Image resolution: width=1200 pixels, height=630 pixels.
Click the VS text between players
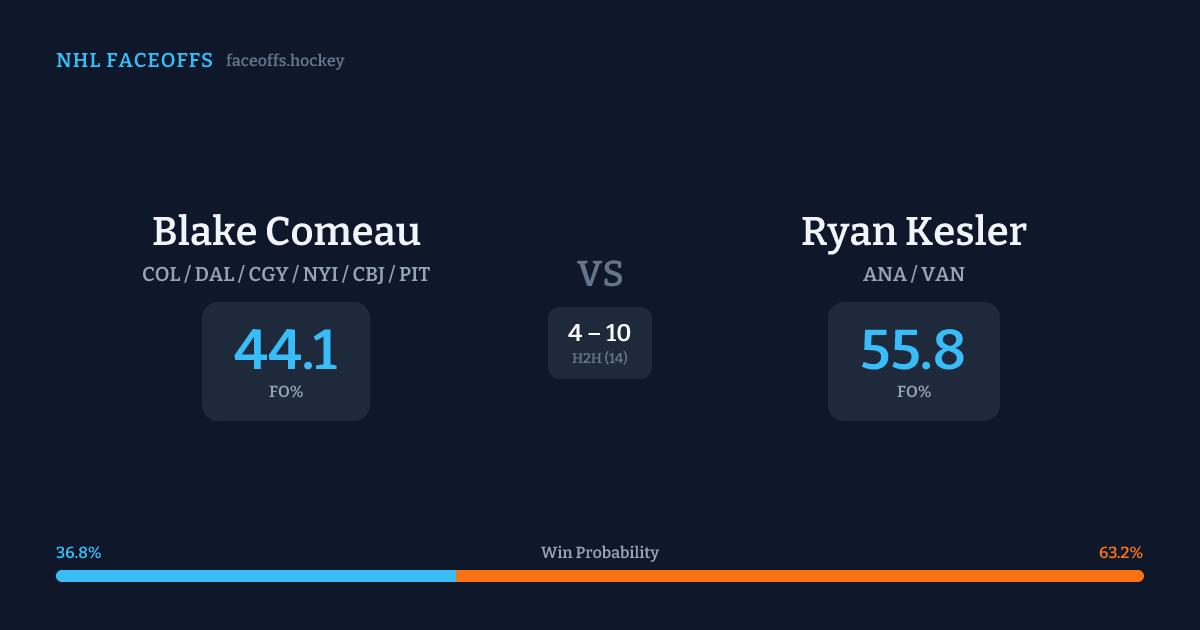[x=600, y=274]
